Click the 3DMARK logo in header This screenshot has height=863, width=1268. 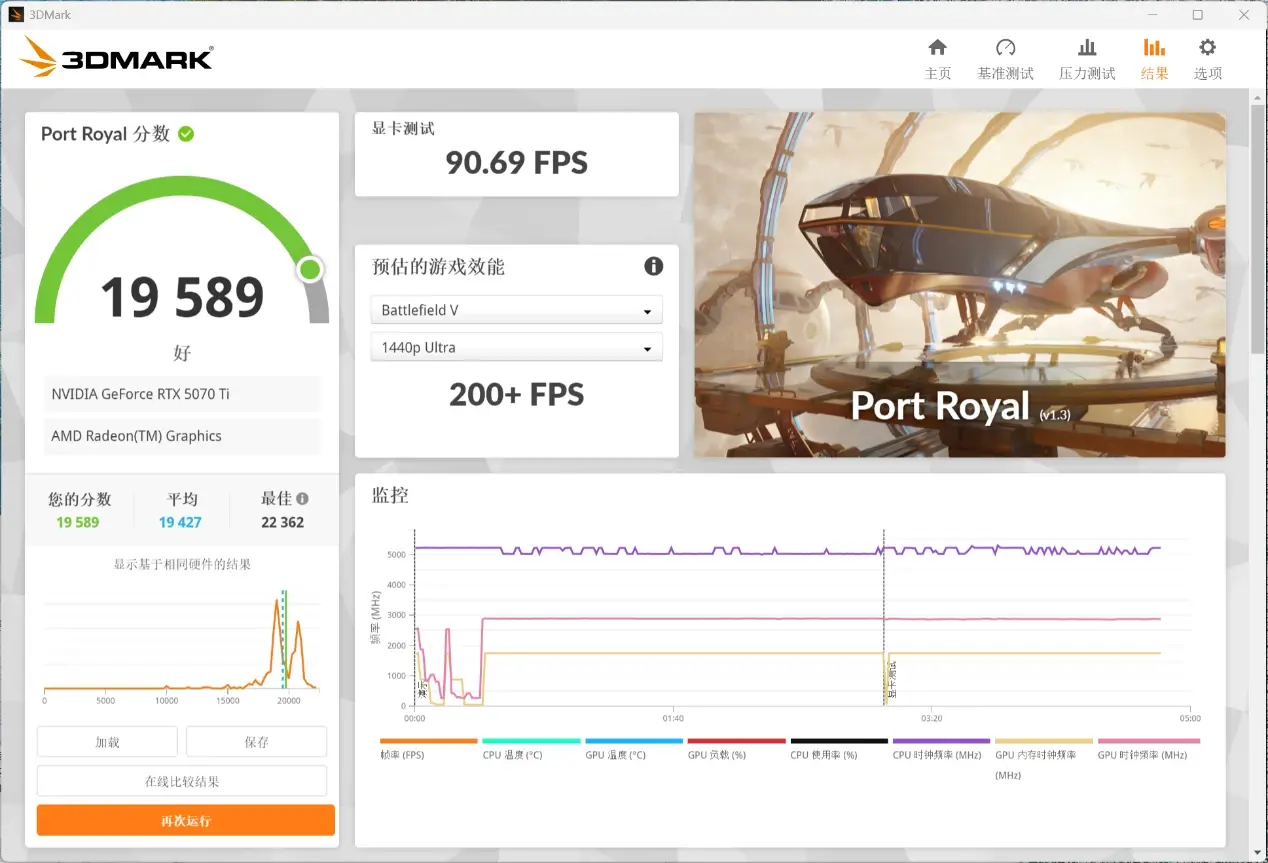(x=116, y=57)
